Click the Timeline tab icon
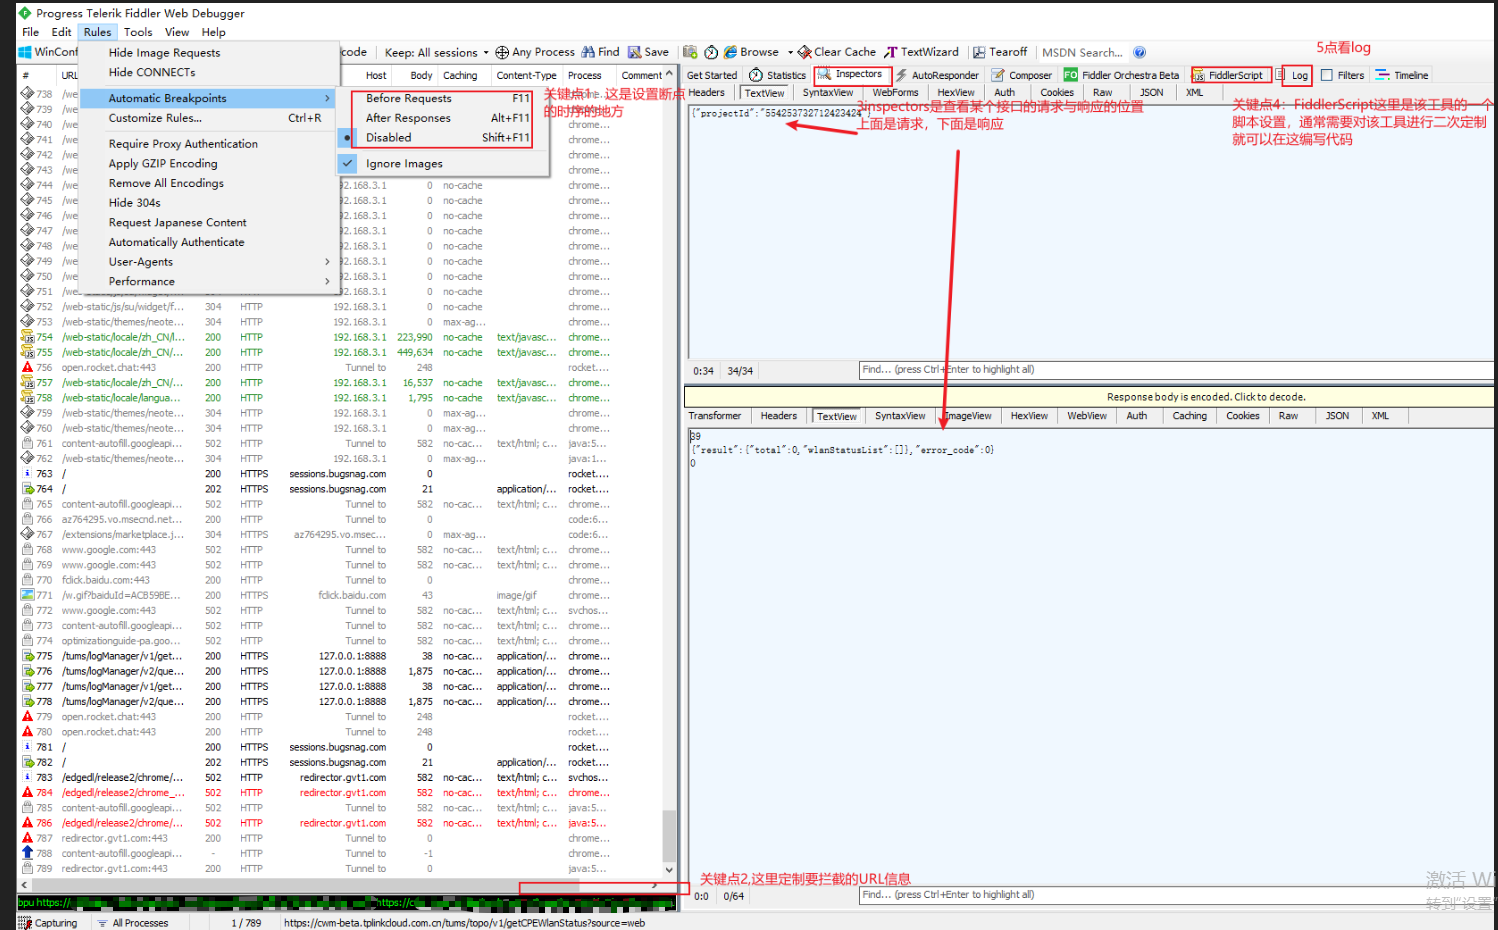This screenshot has height=930, width=1498. pos(1383,75)
